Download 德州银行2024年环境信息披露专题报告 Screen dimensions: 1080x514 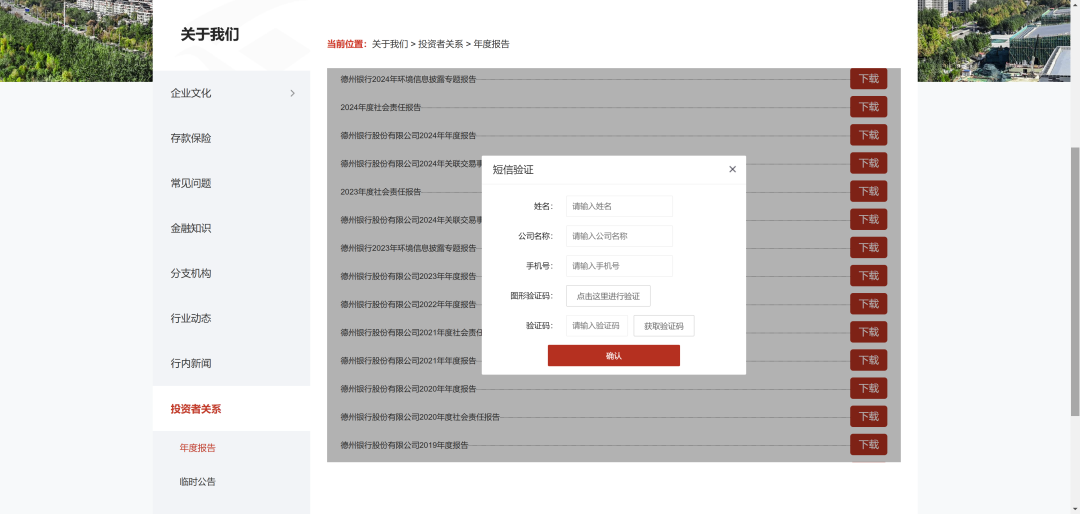[869, 79]
